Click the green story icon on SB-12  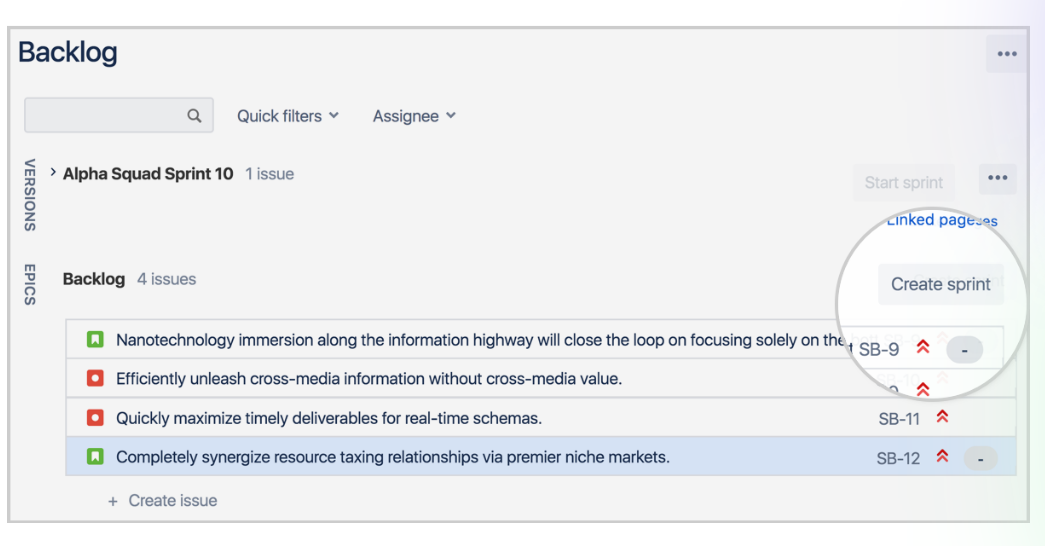pos(95,457)
